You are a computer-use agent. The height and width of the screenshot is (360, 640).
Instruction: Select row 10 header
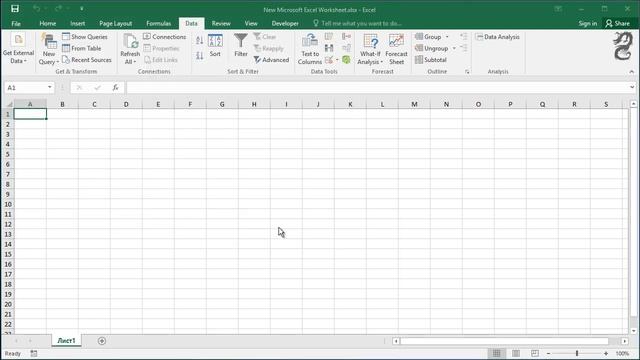[x=8, y=204]
